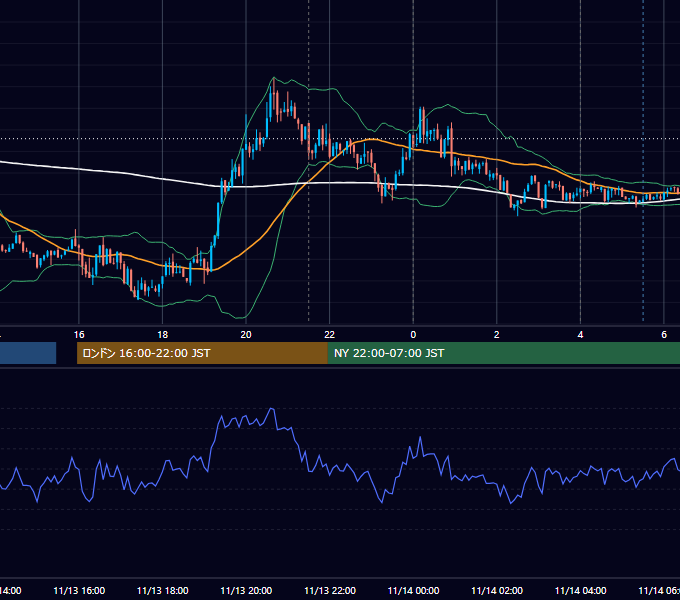Click the highest candlestick peak near 20:40
The height and width of the screenshot is (600, 680).
click(x=274, y=93)
